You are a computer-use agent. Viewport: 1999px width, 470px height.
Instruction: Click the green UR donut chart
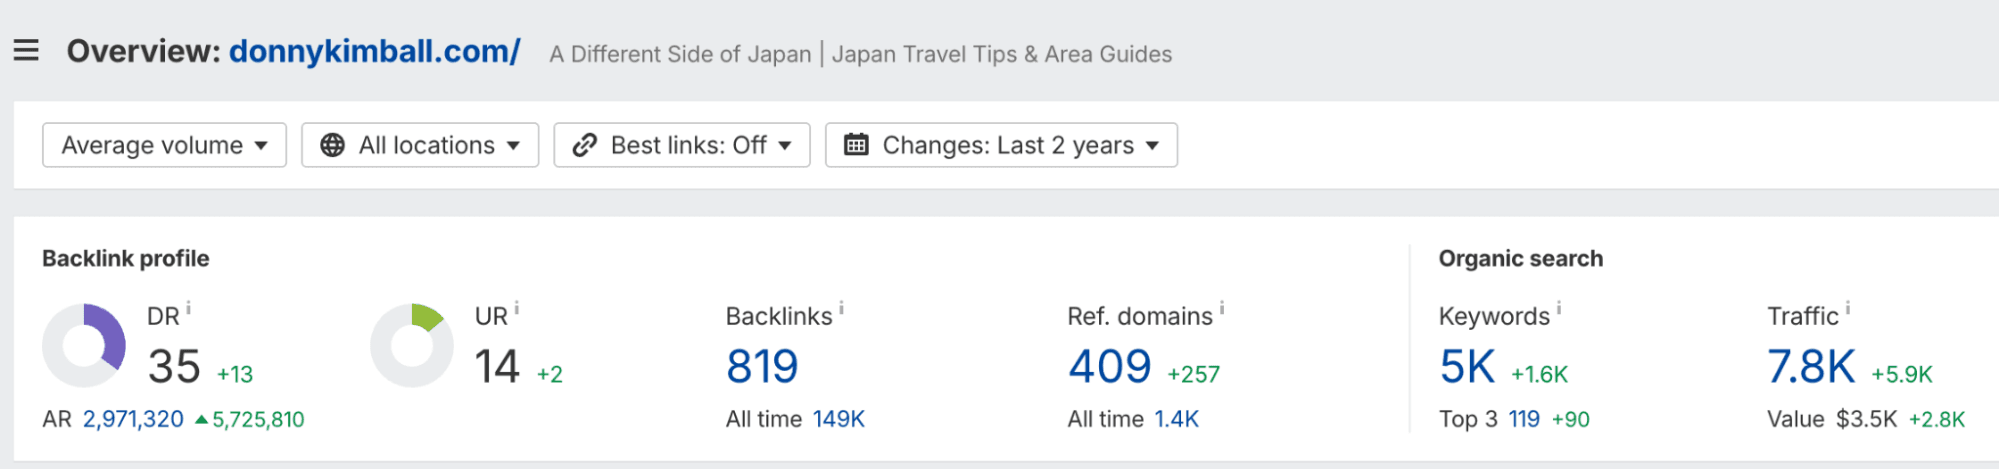pyautogui.click(x=412, y=345)
